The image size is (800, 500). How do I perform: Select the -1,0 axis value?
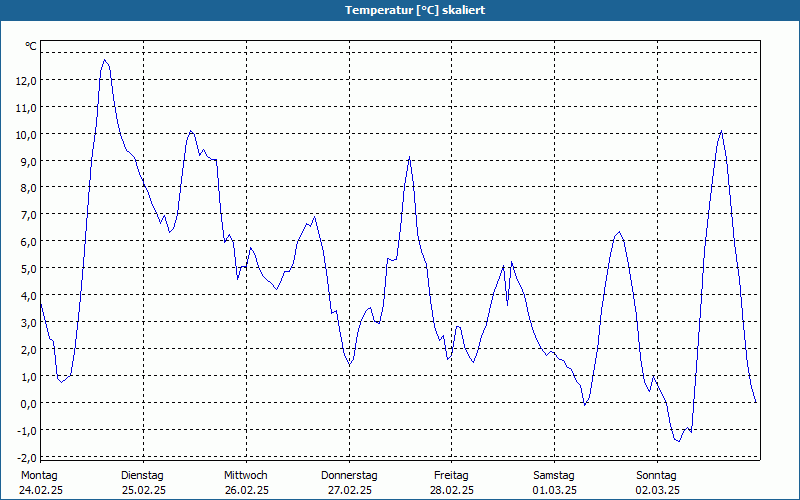click(27, 431)
